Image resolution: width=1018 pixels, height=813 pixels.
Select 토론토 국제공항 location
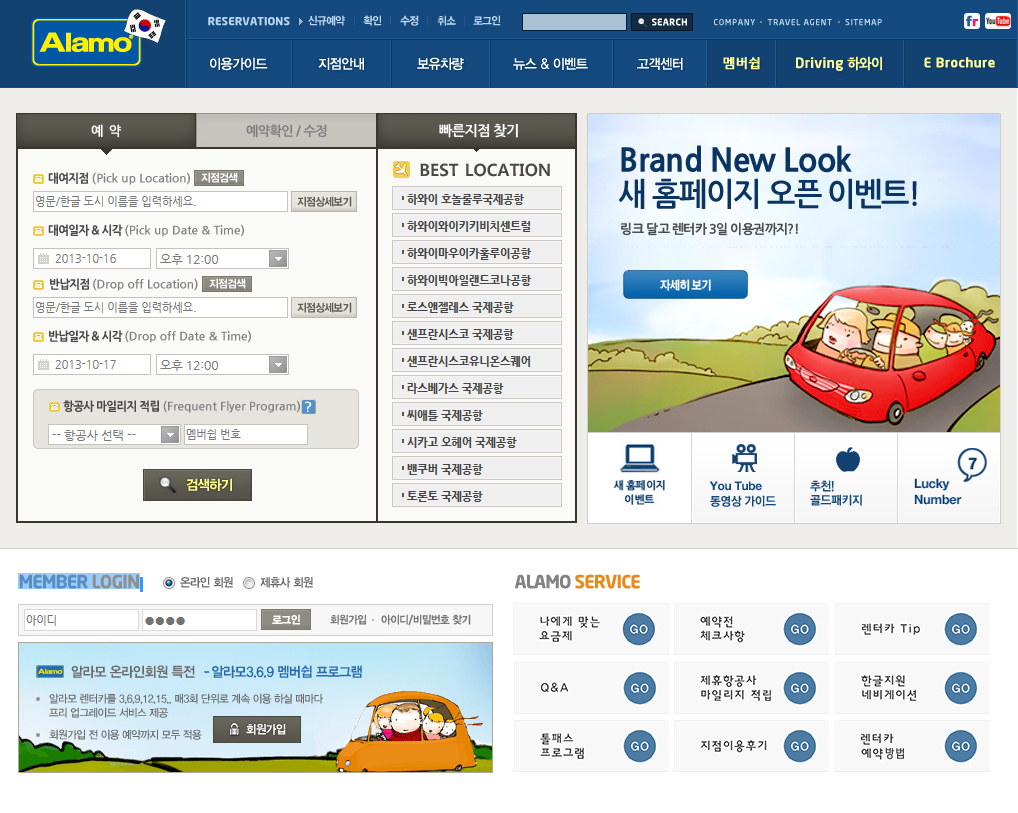click(477, 495)
